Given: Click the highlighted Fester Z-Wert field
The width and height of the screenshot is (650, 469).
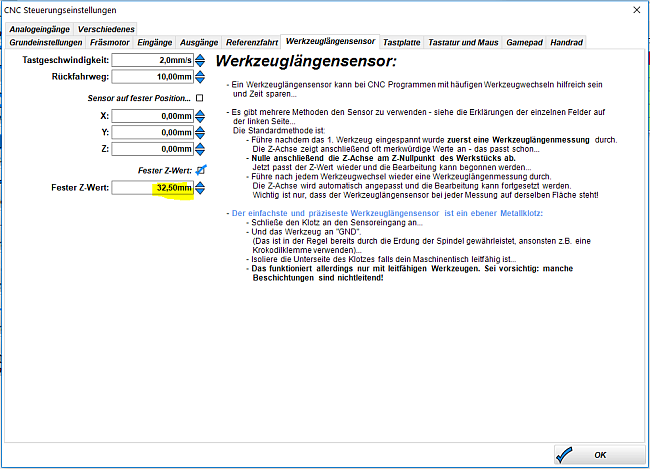Looking at the screenshot, I should [x=152, y=188].
